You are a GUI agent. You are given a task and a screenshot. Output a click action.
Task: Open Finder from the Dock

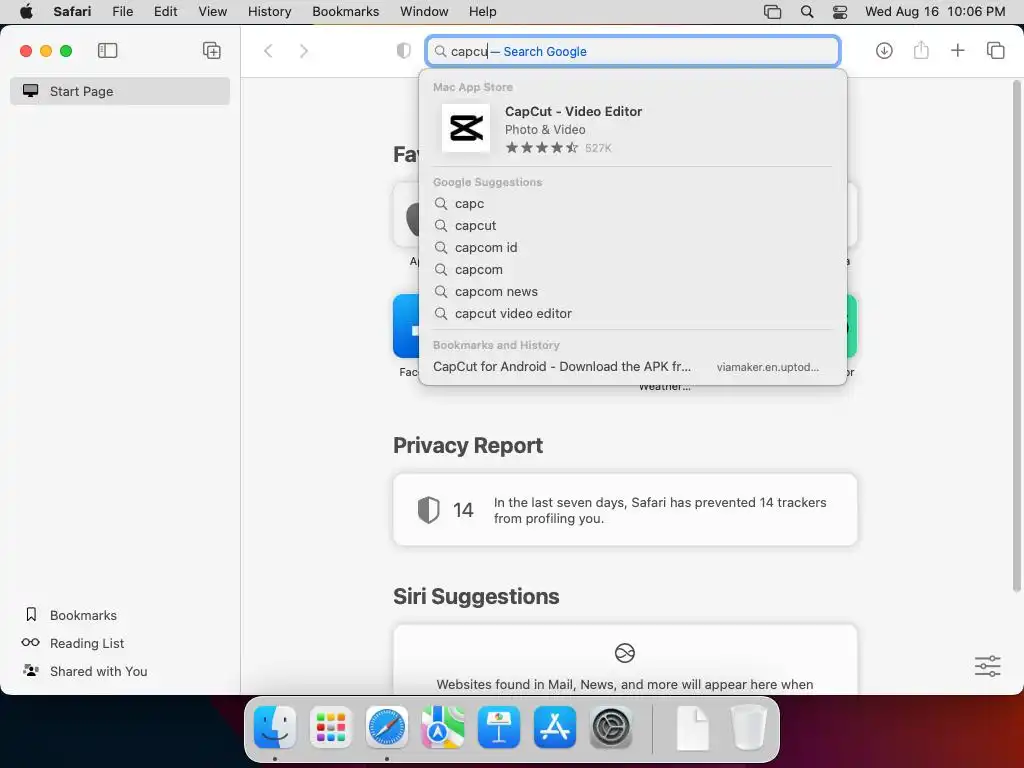tap(275, 727)
